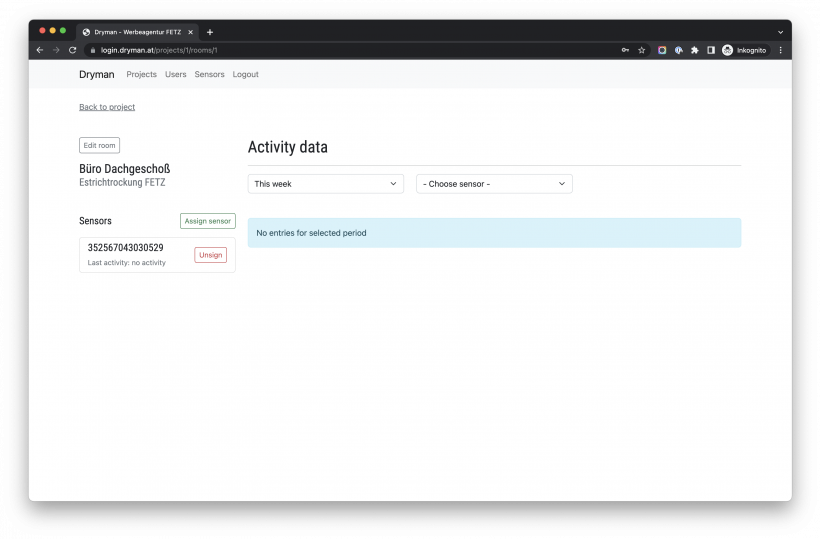Follow the 'Back to project' link
Viewport: 820px width, 539px height.
pos(107,107)
